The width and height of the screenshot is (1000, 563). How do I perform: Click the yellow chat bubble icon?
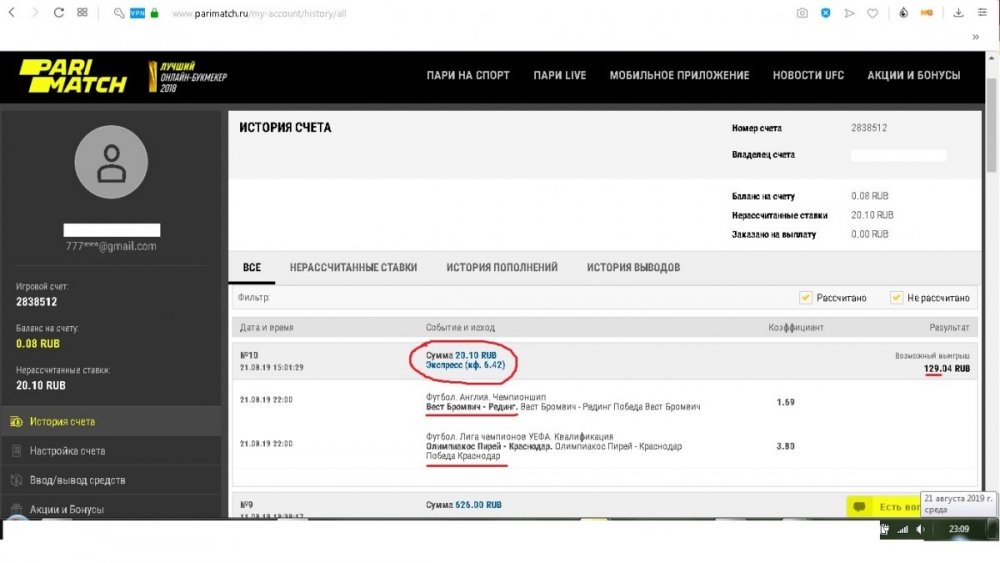858,507
